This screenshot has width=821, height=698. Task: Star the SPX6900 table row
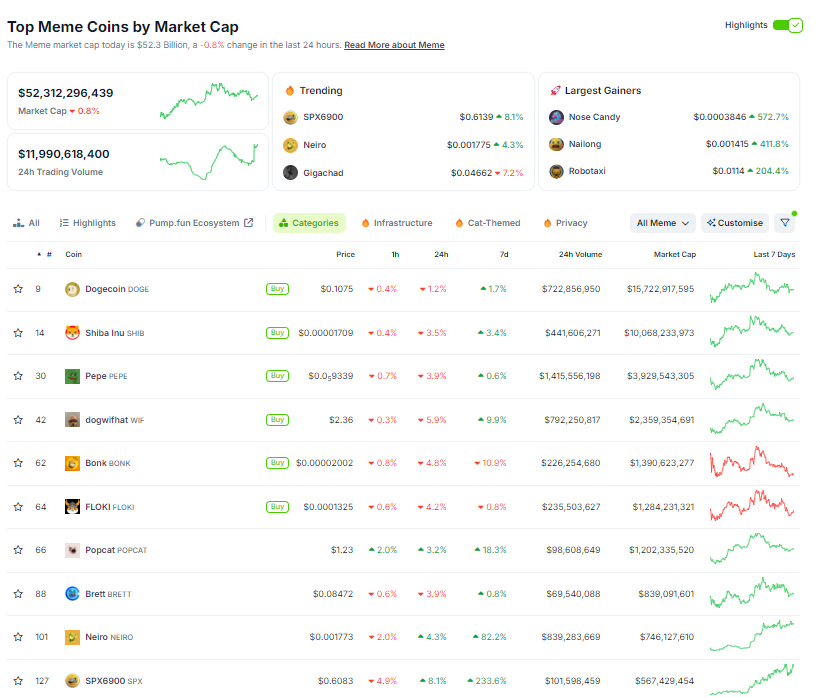(x=18, y=681)
